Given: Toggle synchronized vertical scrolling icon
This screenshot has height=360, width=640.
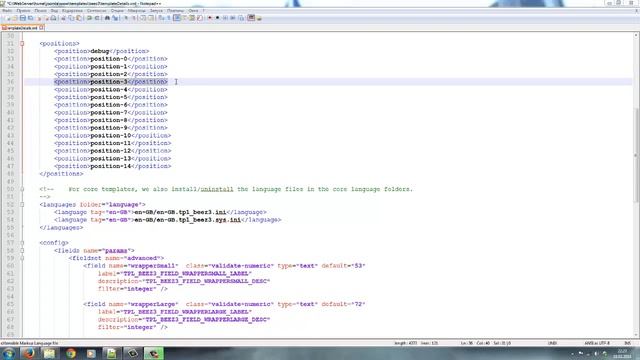Looking at the screenshot, I should point(143,18).
